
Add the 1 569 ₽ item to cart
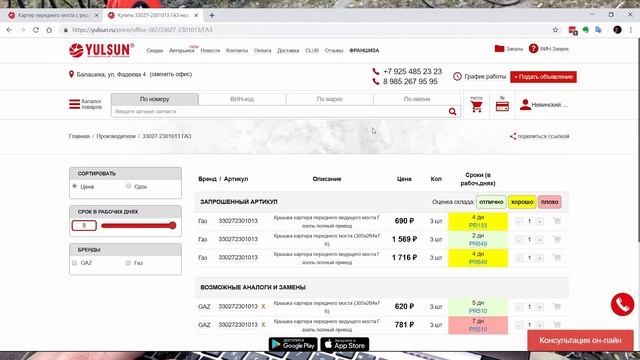click(557, 239)
